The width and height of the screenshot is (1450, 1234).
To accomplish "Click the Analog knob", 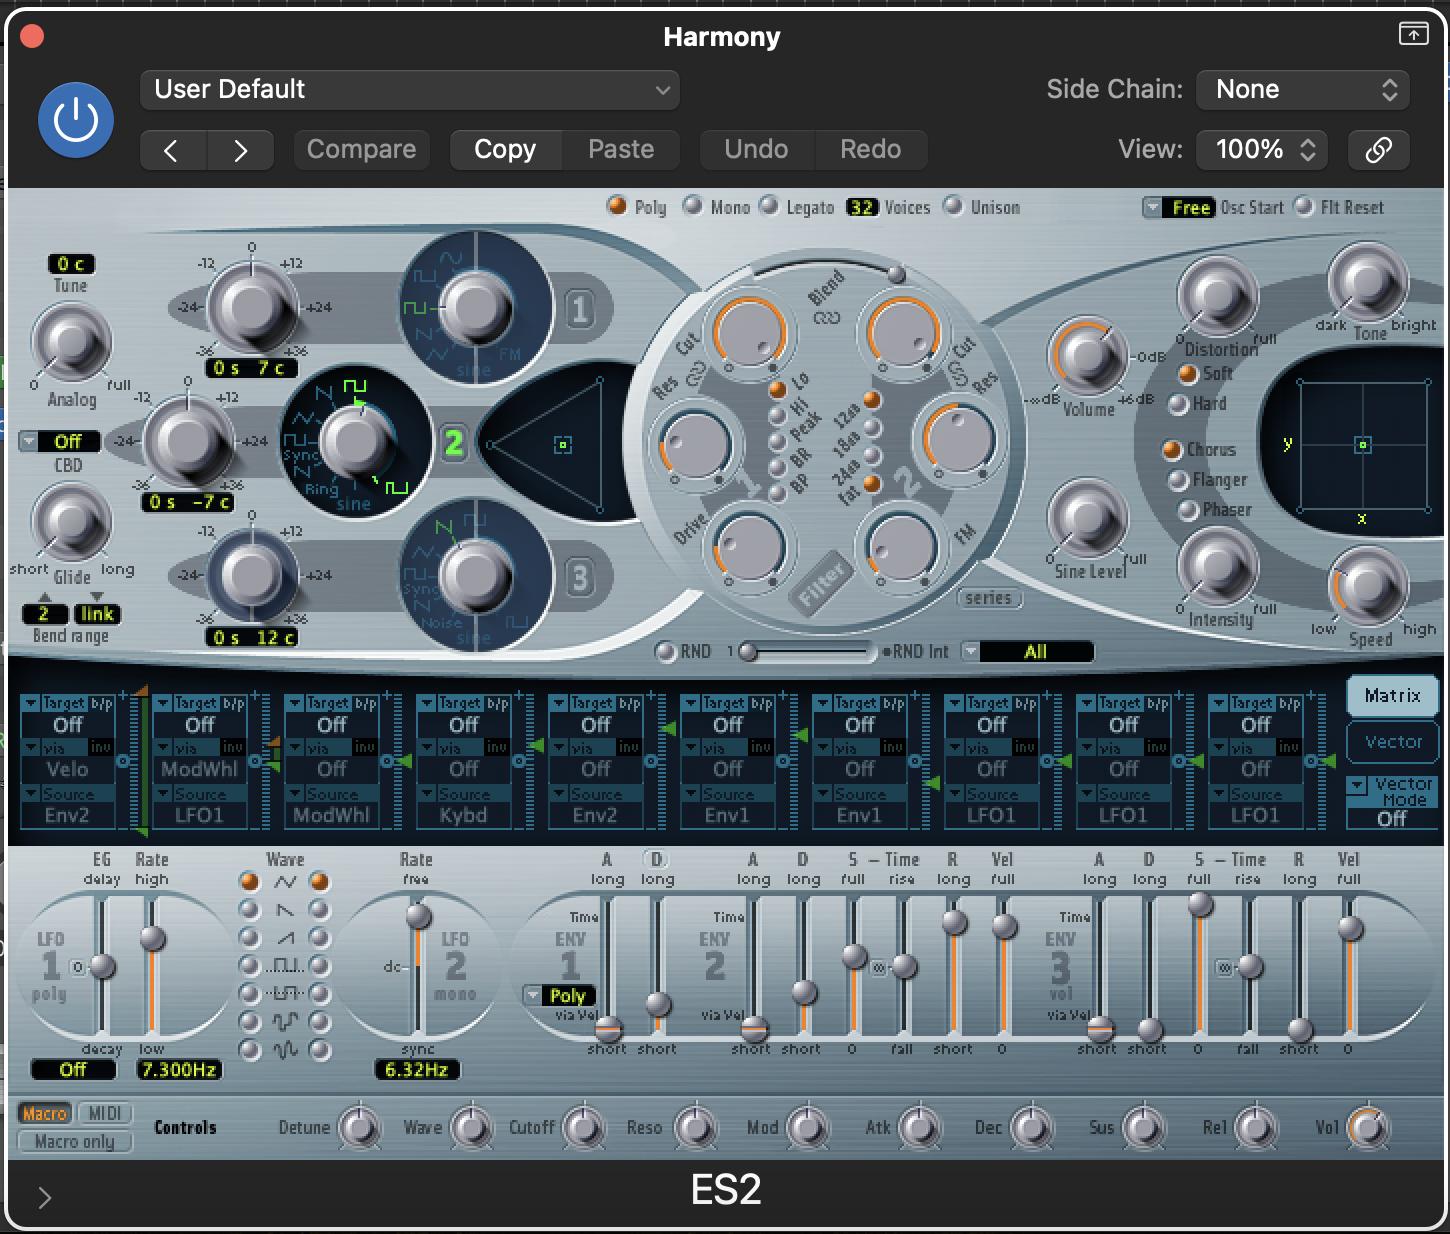I will [71, 343].
